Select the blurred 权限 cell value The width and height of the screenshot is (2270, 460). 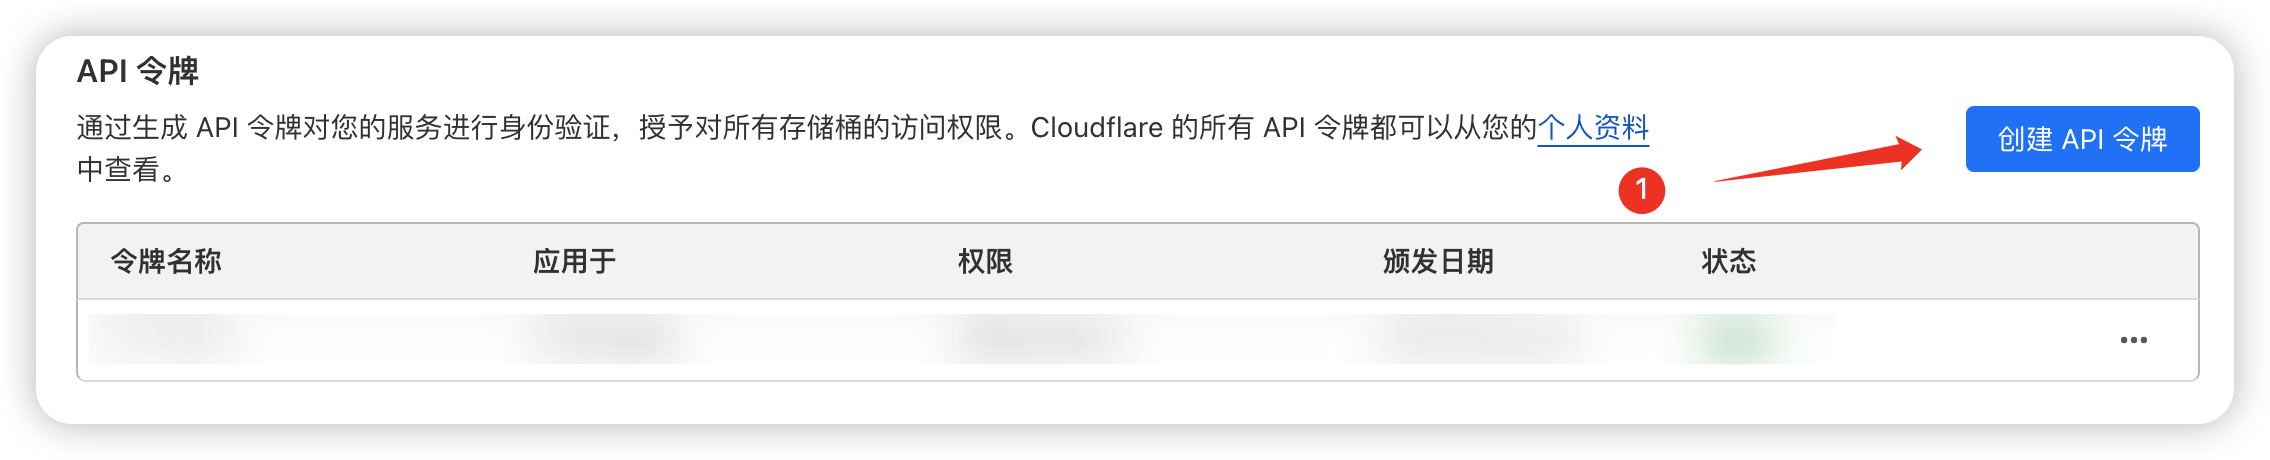1040,340
